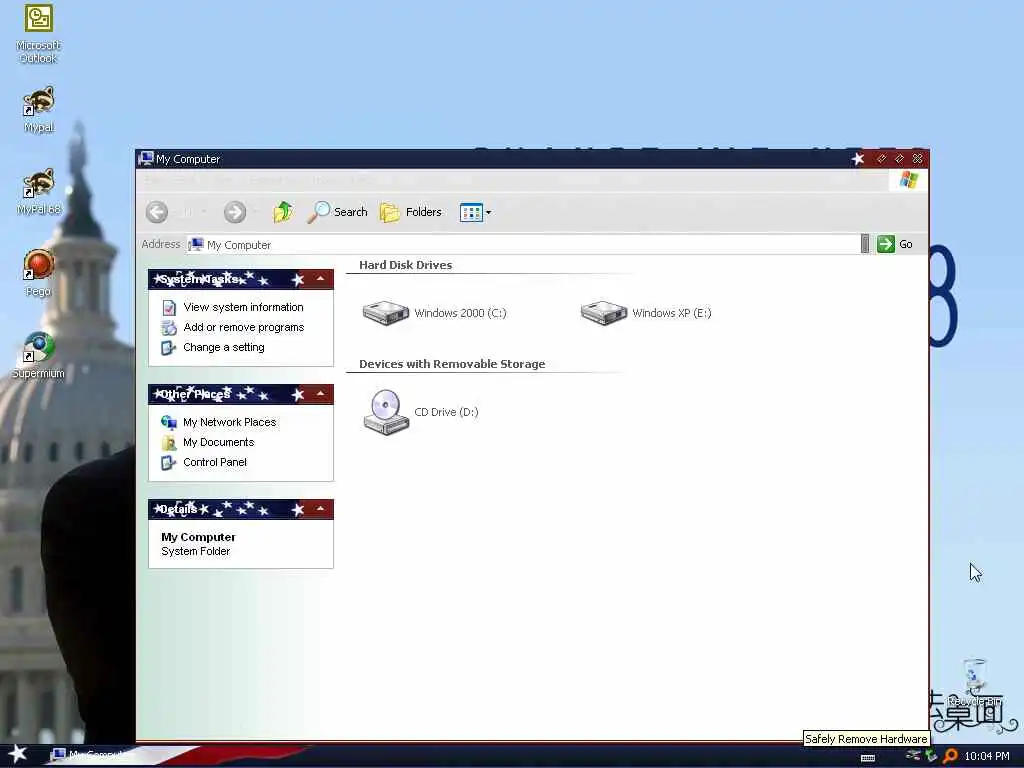The image size is (1024, 768).
Task: Click the star button in title bar
Action: tap(858, 159)
